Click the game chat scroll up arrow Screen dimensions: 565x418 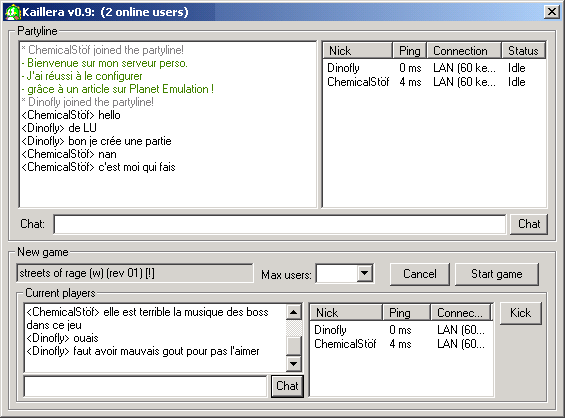pyautogui.click(x=294, y=312)
